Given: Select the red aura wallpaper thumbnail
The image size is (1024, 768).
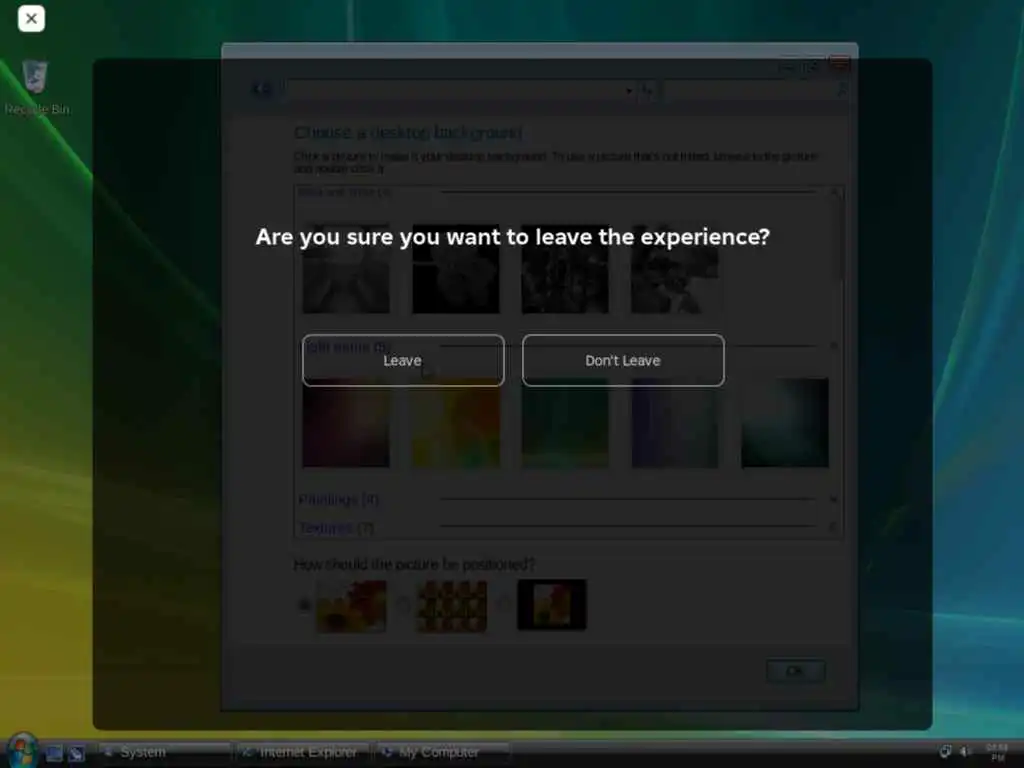Looking at the screenshot, I should click(346, 423).
